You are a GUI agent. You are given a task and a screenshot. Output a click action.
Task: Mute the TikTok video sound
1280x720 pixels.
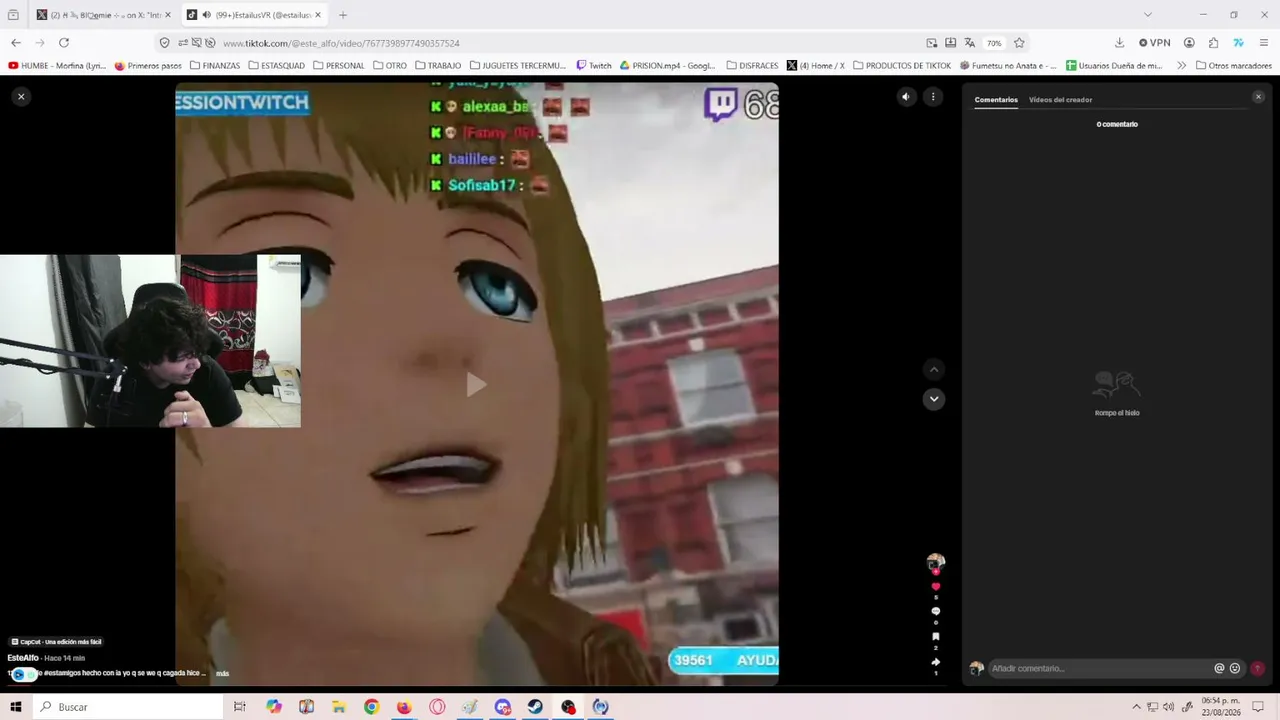click(x=906, y=97)
